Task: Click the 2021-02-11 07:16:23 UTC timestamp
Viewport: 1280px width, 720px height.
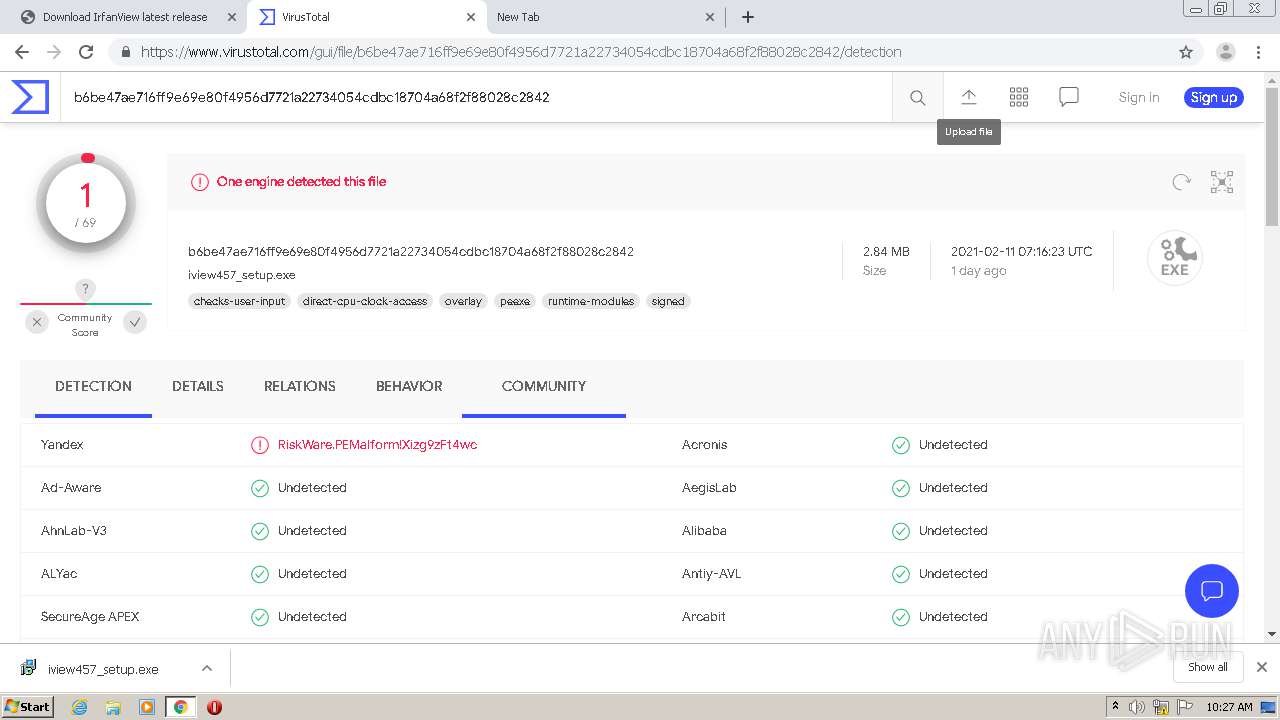Action: (1021, 251)
